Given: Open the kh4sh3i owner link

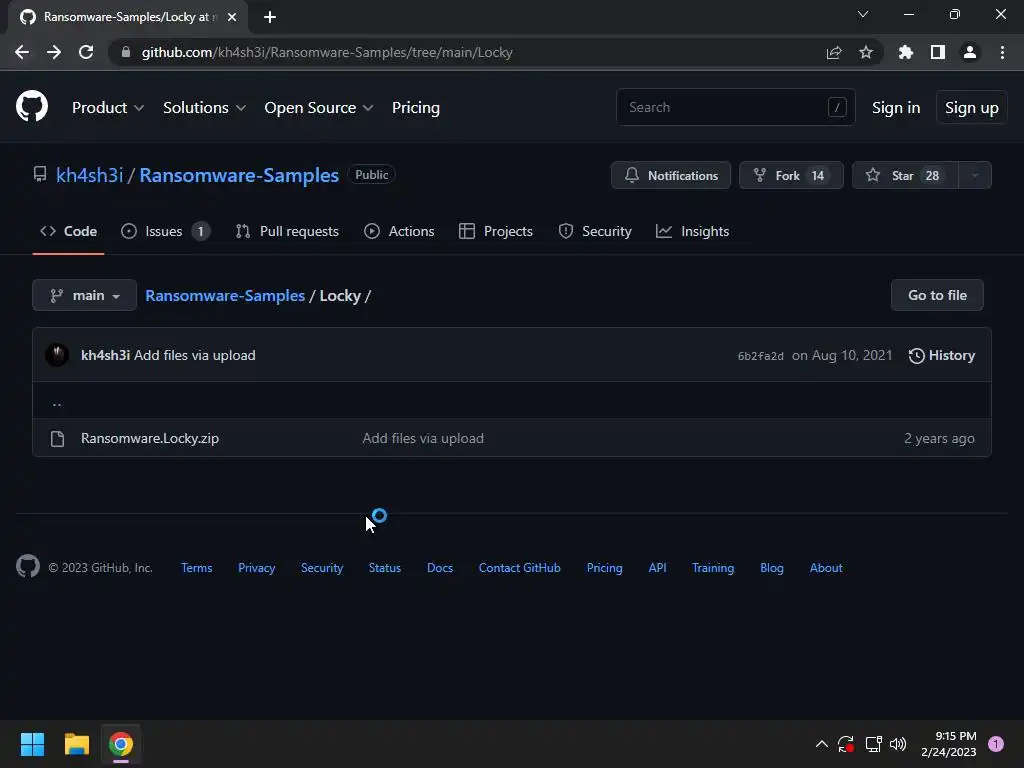Looking at the screenshot, I should click(x=89, y=175).
